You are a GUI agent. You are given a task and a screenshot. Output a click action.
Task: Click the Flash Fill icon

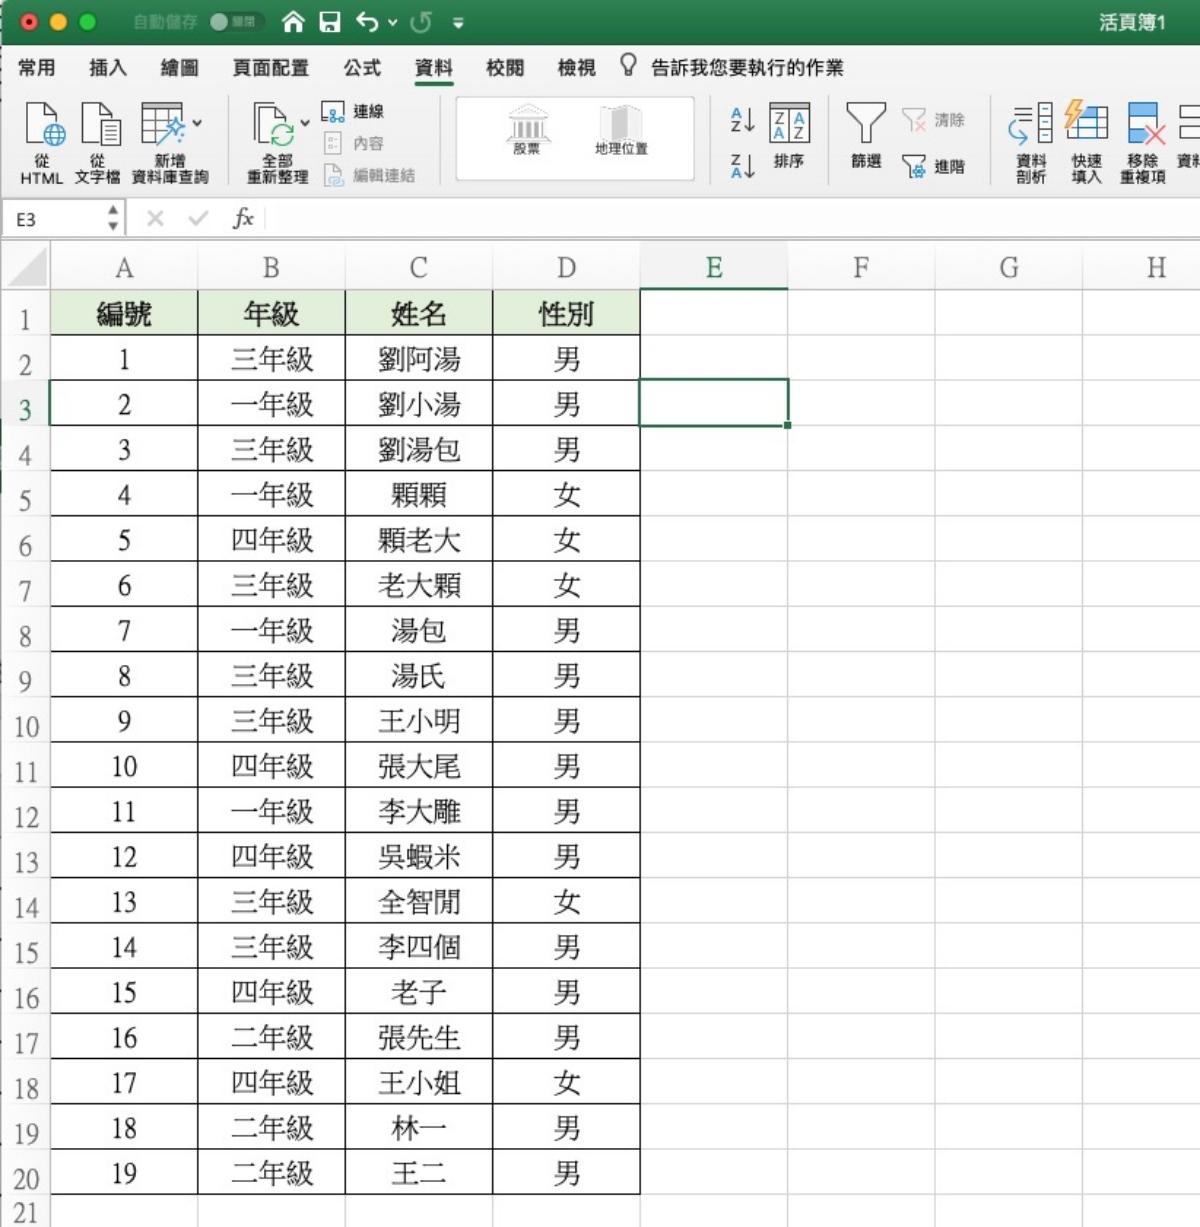click(x=1087, y=124)
